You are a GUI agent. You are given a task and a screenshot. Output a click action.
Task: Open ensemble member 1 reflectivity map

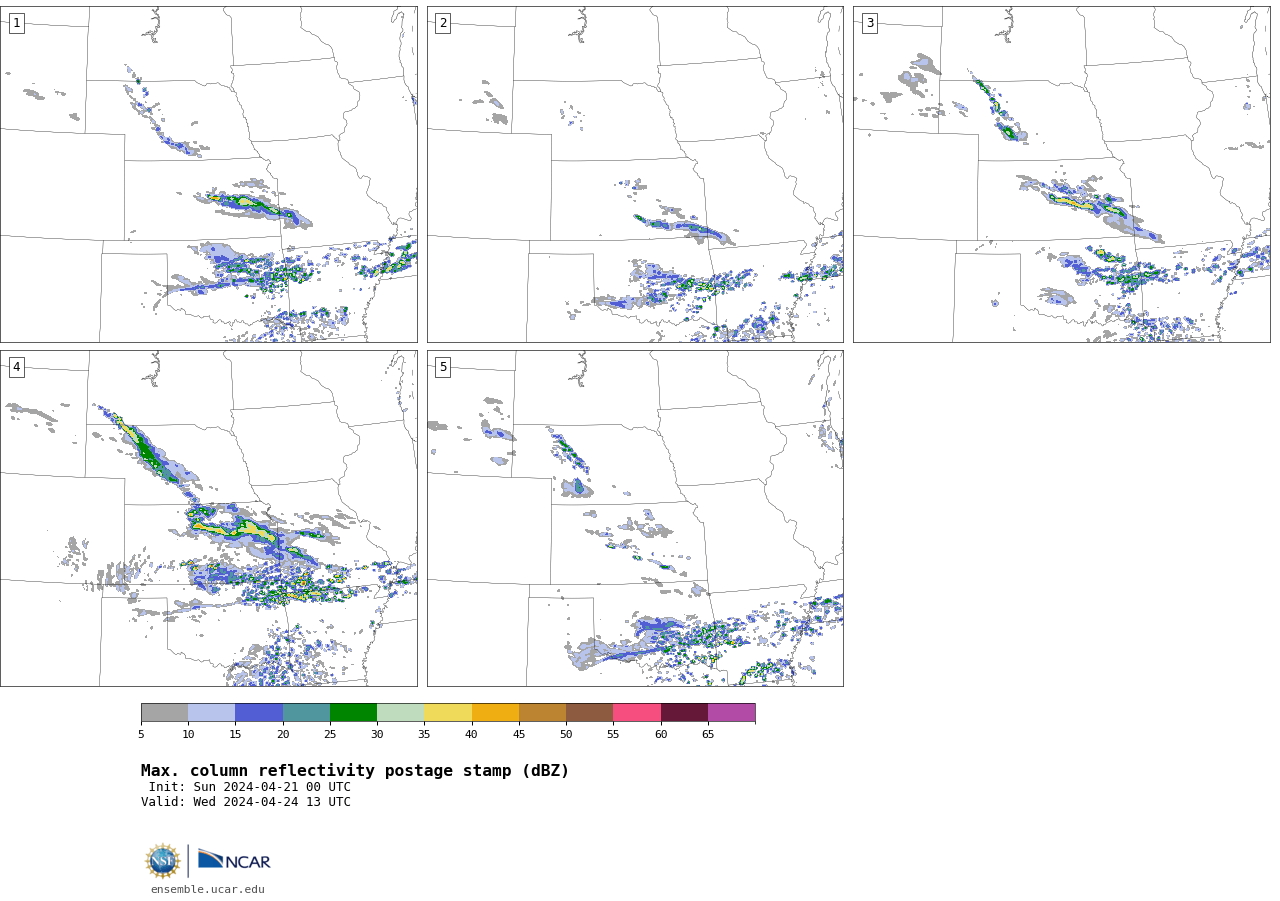208,174
